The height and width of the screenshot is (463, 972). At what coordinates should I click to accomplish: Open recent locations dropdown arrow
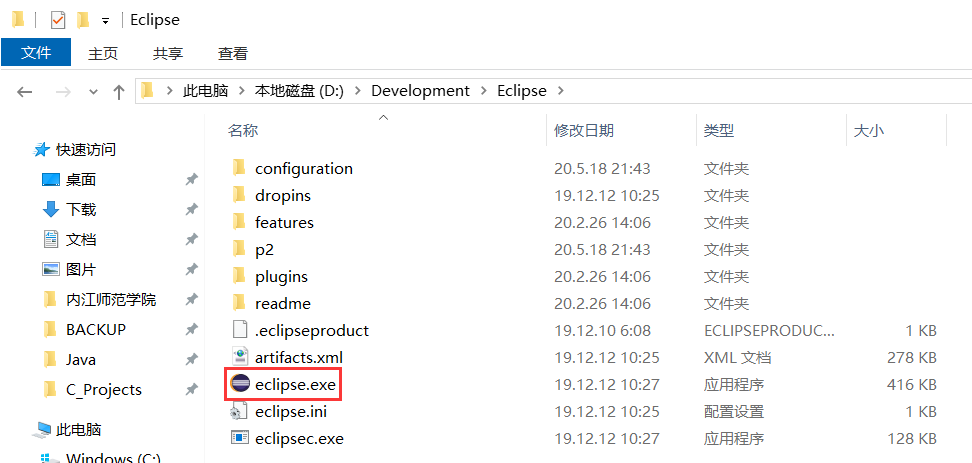(94, 92)
